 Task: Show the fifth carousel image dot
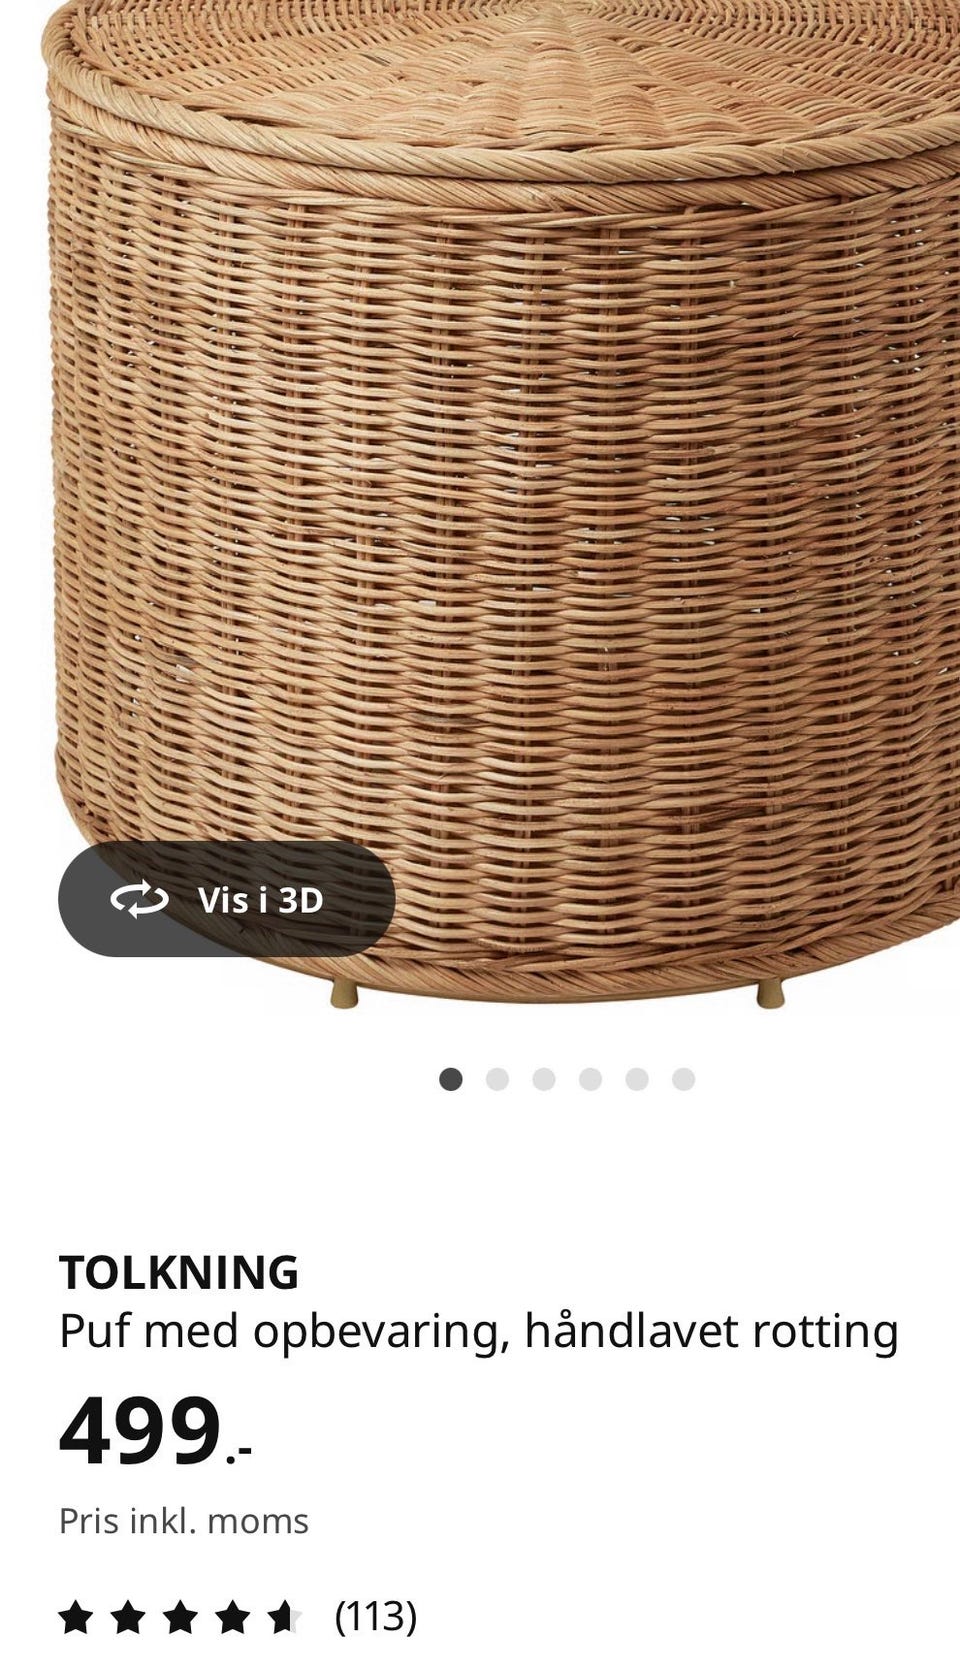(637, 1079)
